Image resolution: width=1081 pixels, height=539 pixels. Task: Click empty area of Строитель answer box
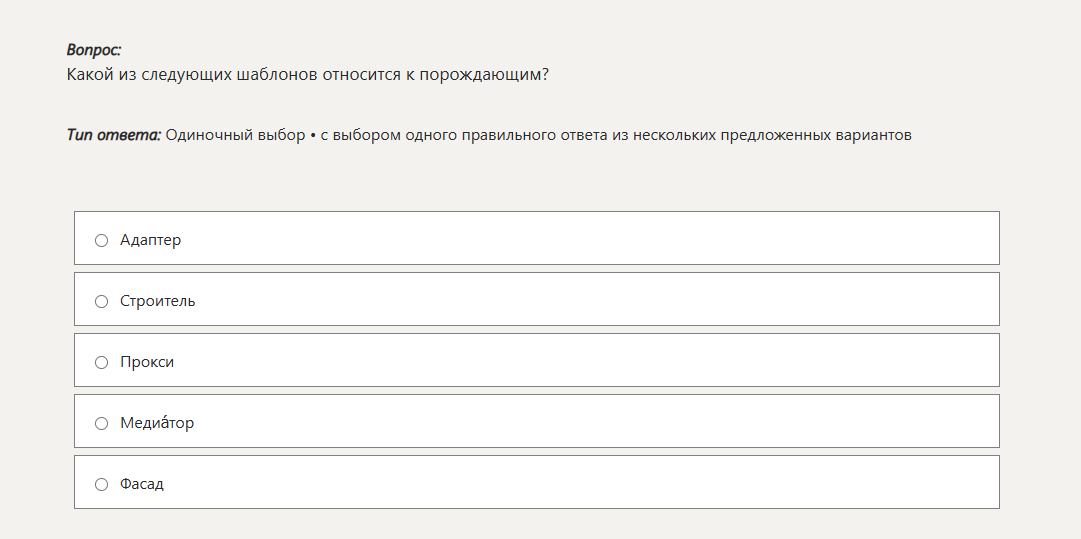tap(600, 301)
